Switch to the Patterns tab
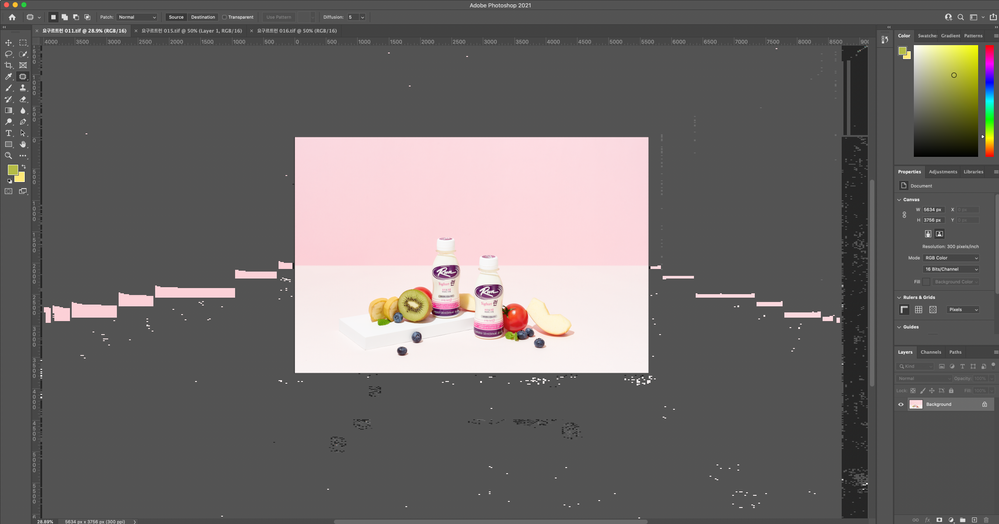This screenshot has width=999, height=524. 973,36
